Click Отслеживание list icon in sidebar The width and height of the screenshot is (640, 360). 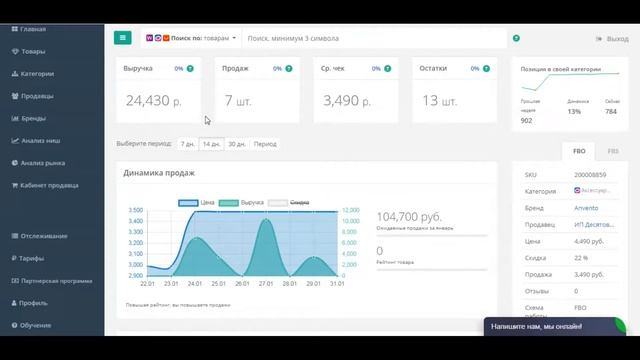(15, 236)
